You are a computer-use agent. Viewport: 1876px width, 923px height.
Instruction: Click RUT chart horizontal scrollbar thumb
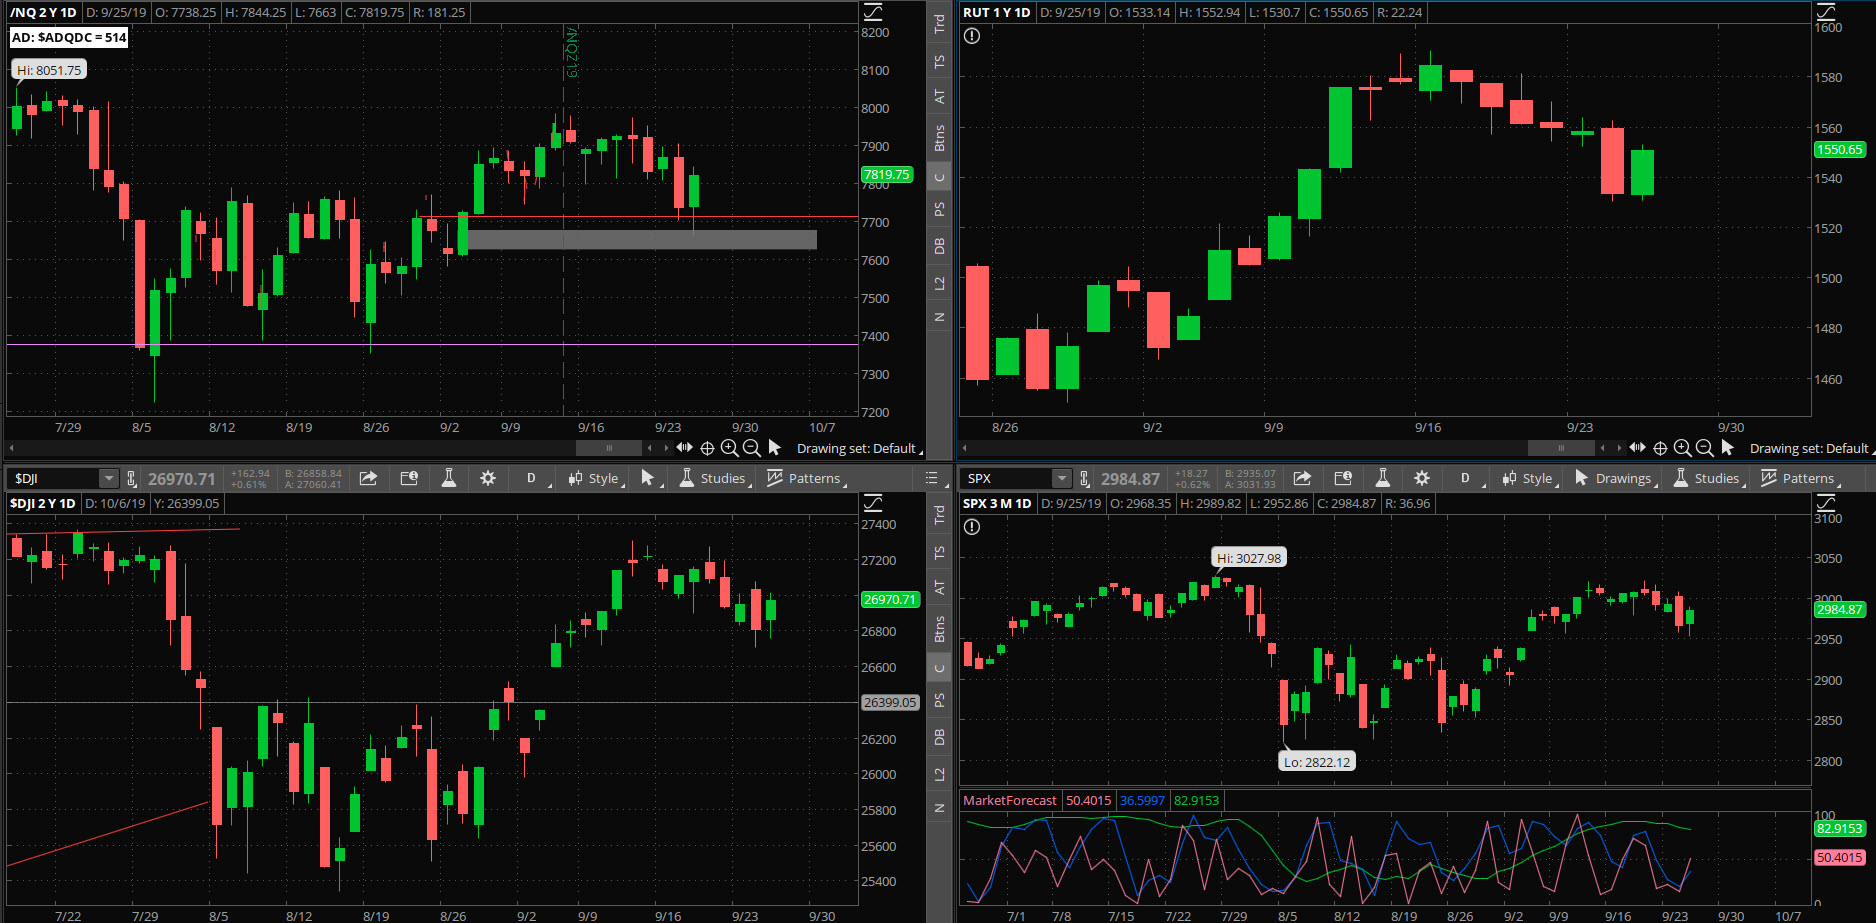click(x=1561, y=448)
